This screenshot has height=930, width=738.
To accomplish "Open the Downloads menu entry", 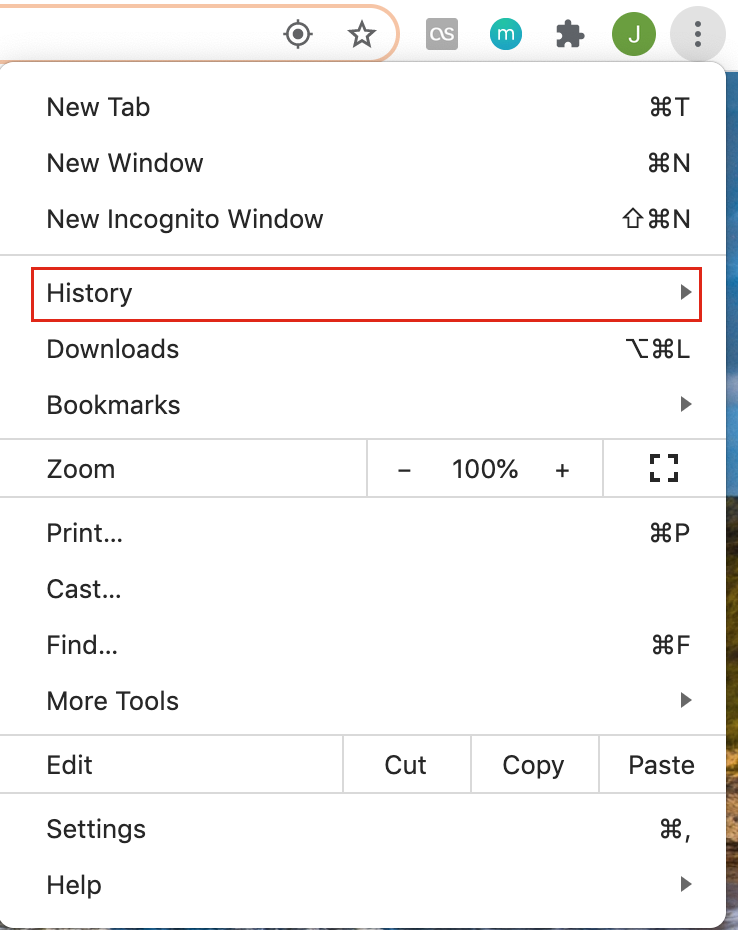I will [363, 349].
